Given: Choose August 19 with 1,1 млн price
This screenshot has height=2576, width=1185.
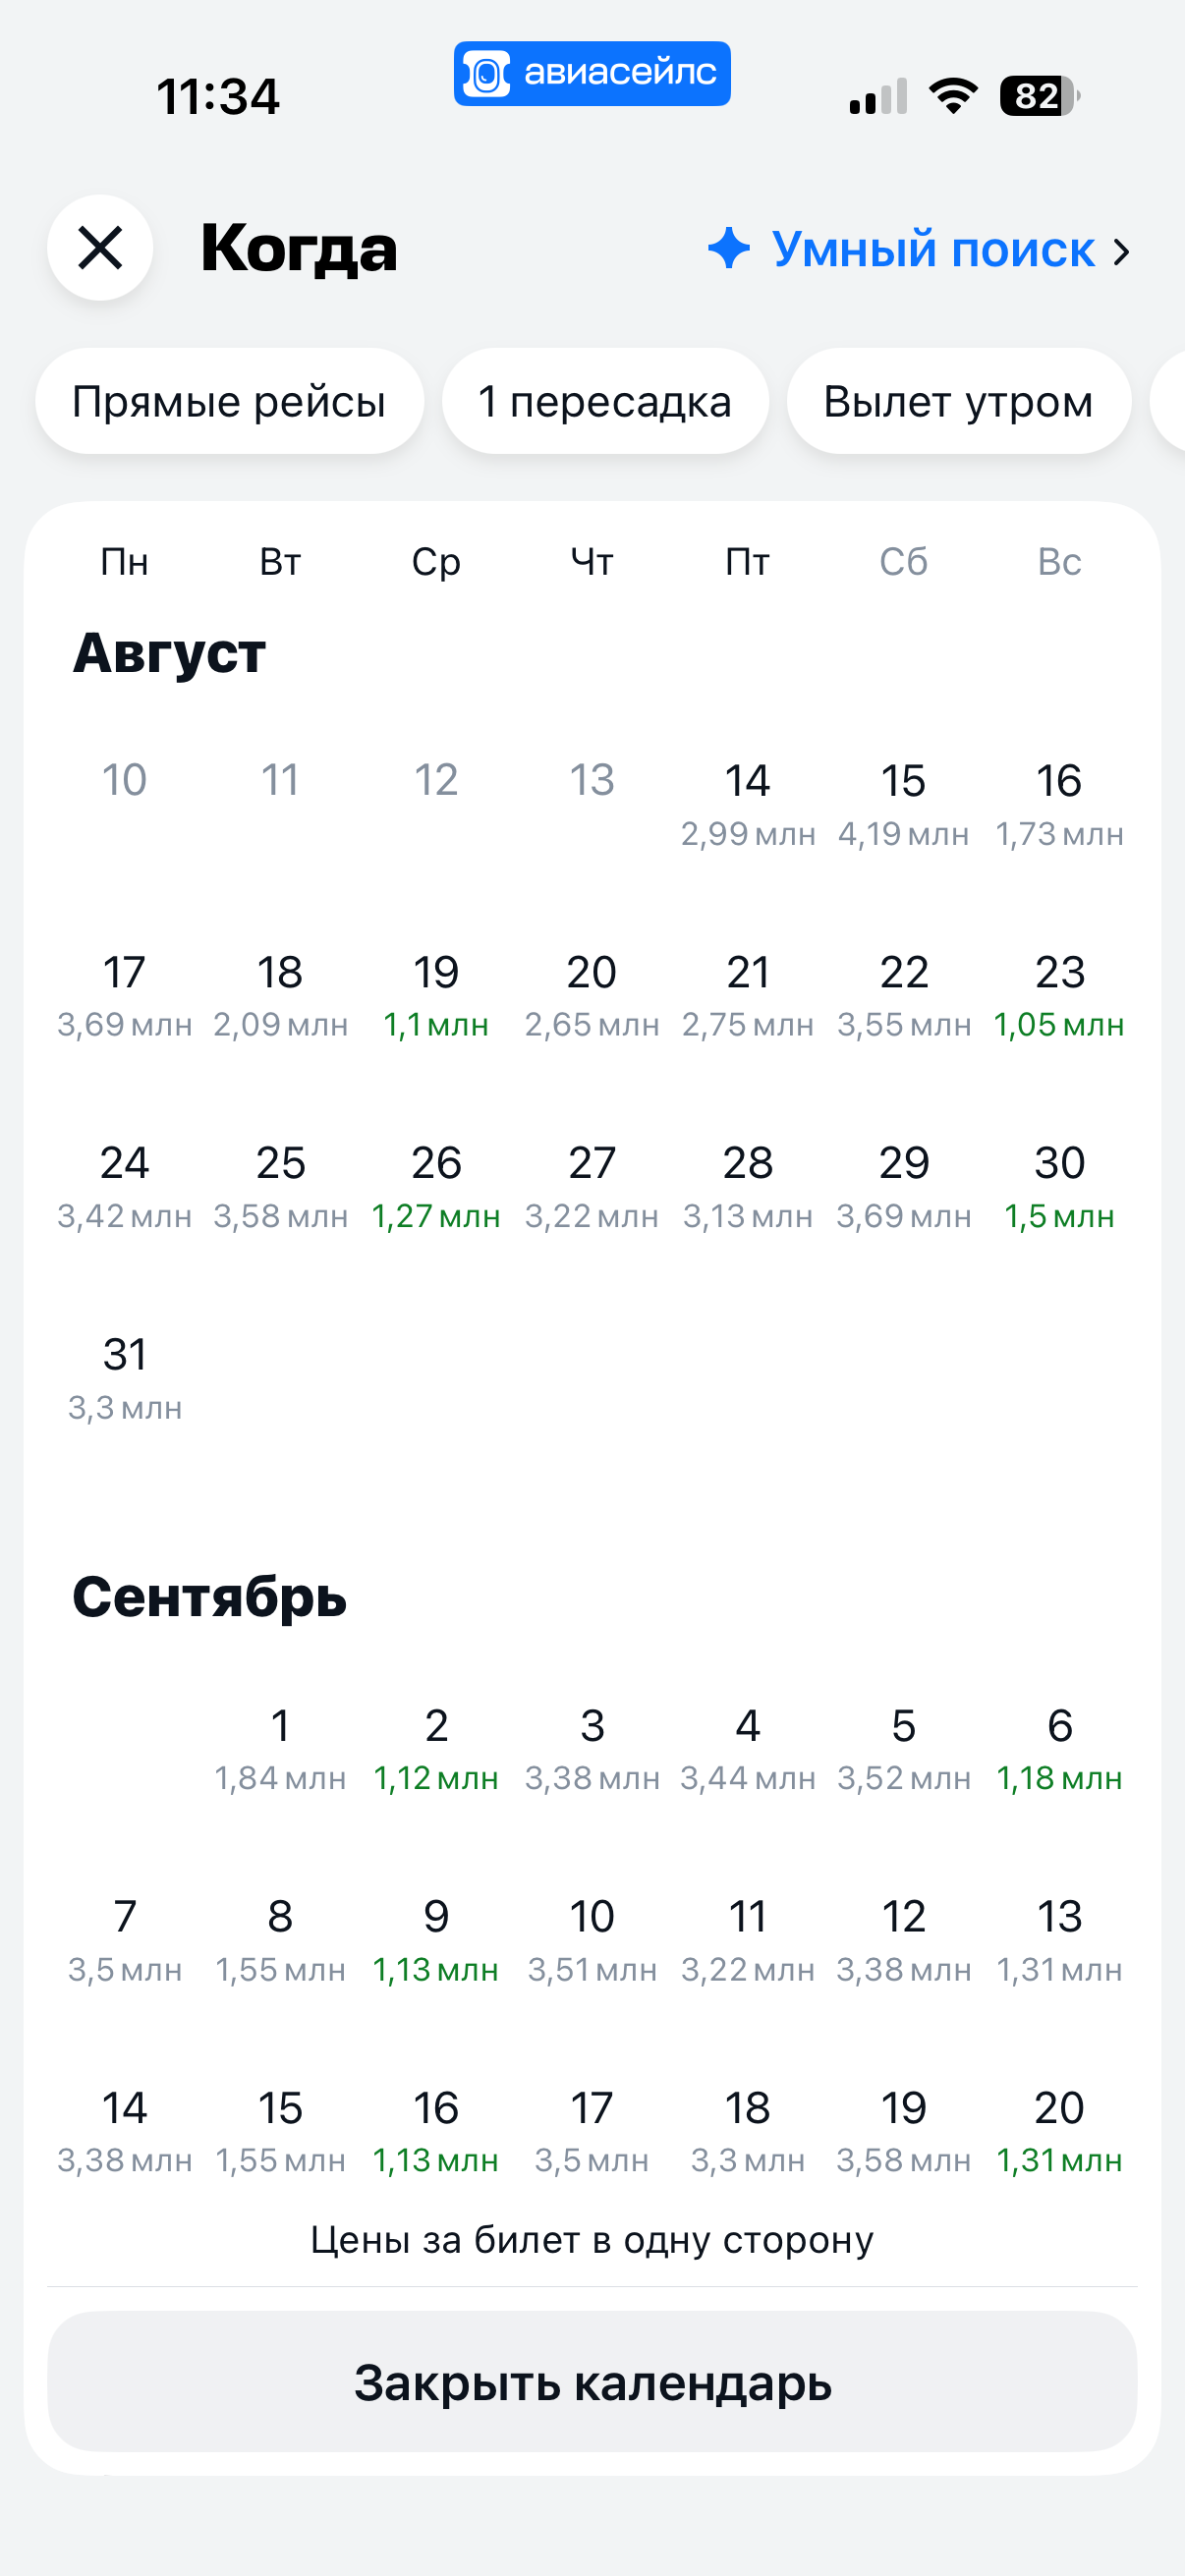Looking at the screenshot, I should 436,995.
